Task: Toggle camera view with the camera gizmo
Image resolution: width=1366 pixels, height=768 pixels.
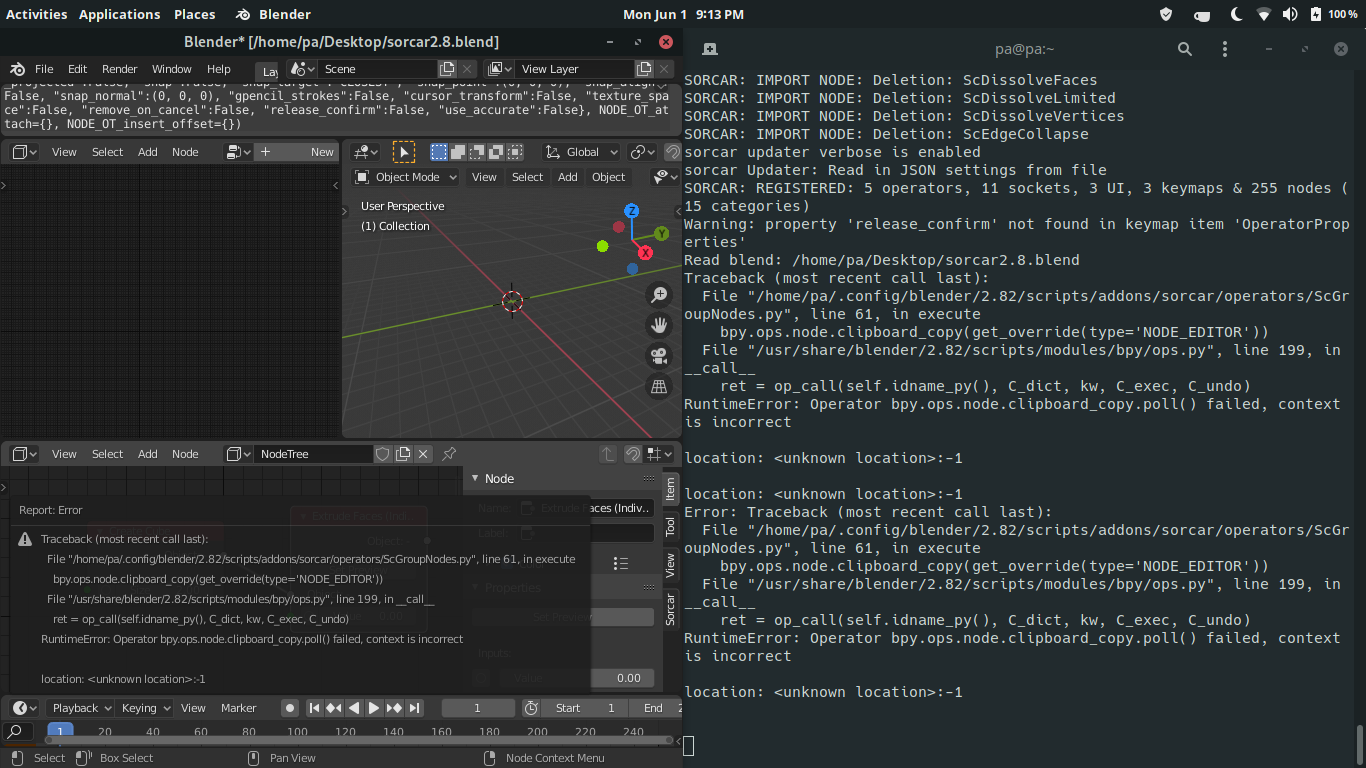Action: point(659,356)
